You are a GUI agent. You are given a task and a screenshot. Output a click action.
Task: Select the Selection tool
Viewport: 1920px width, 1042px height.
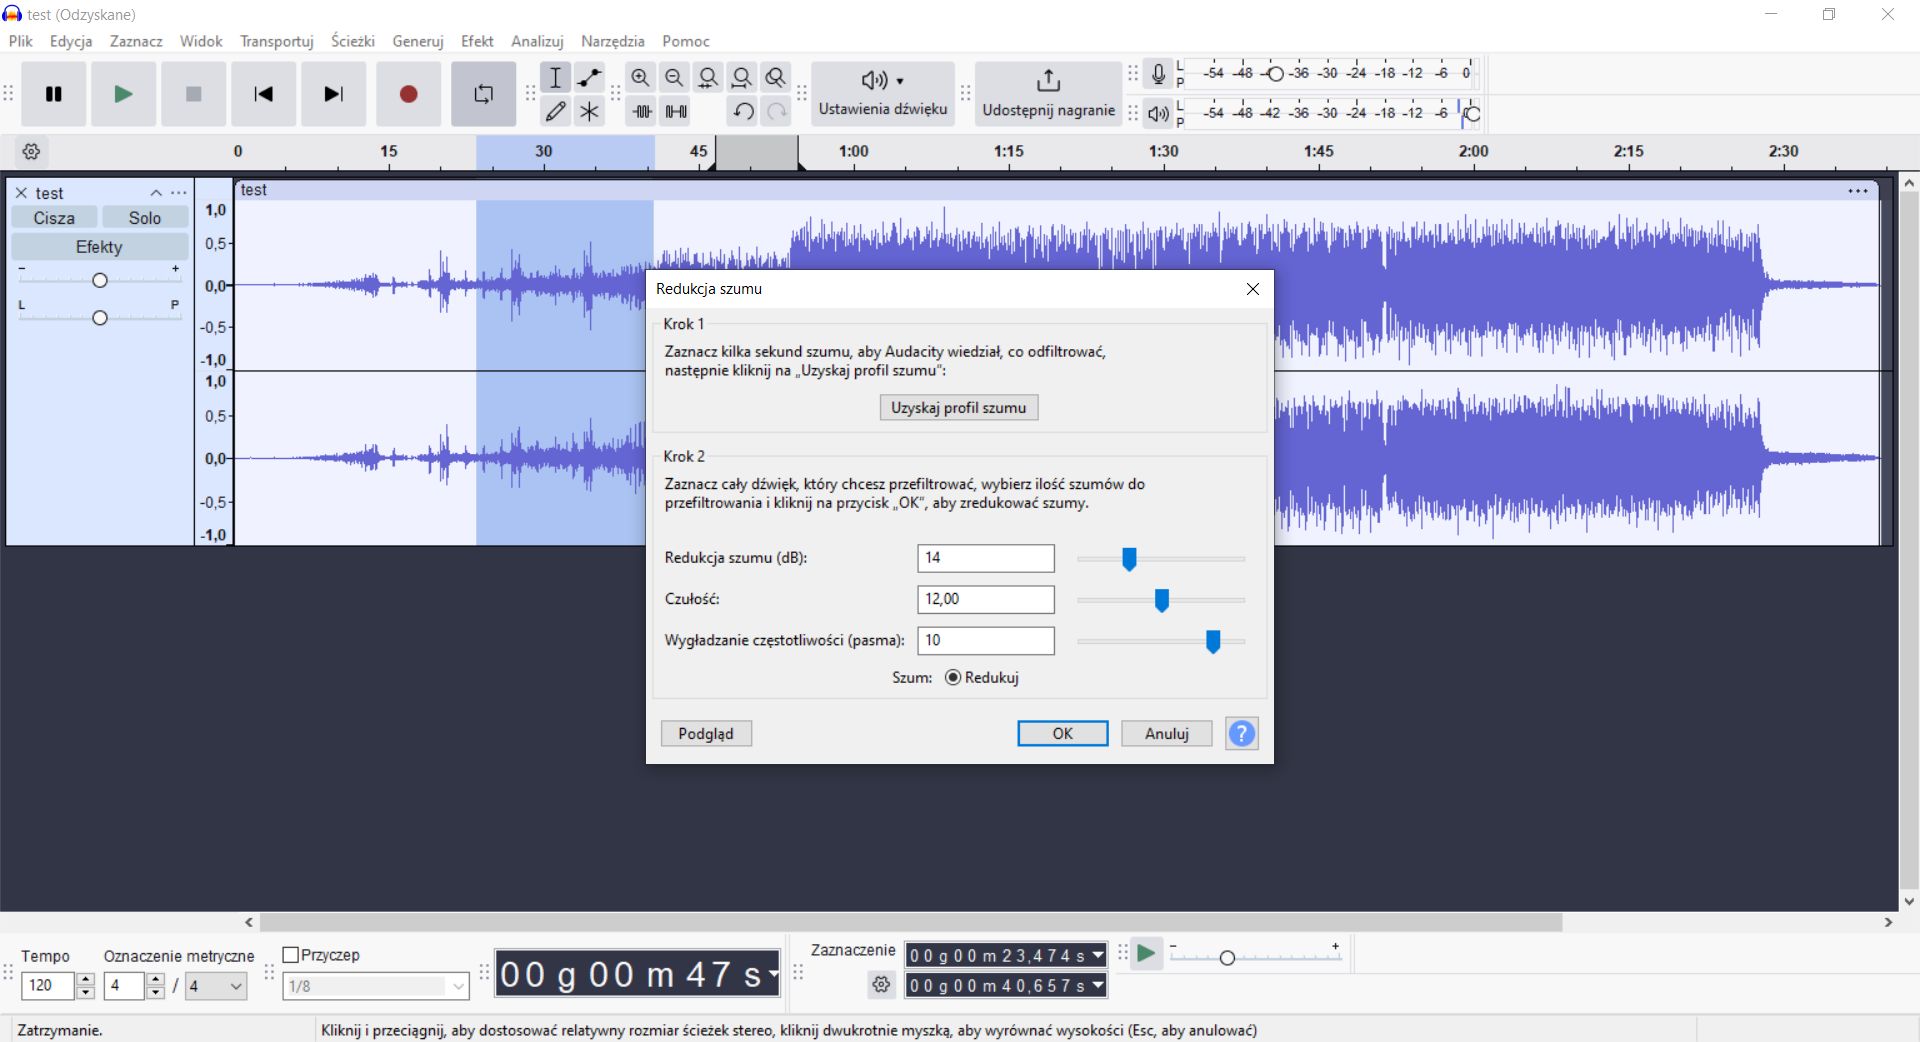point(556,77)
